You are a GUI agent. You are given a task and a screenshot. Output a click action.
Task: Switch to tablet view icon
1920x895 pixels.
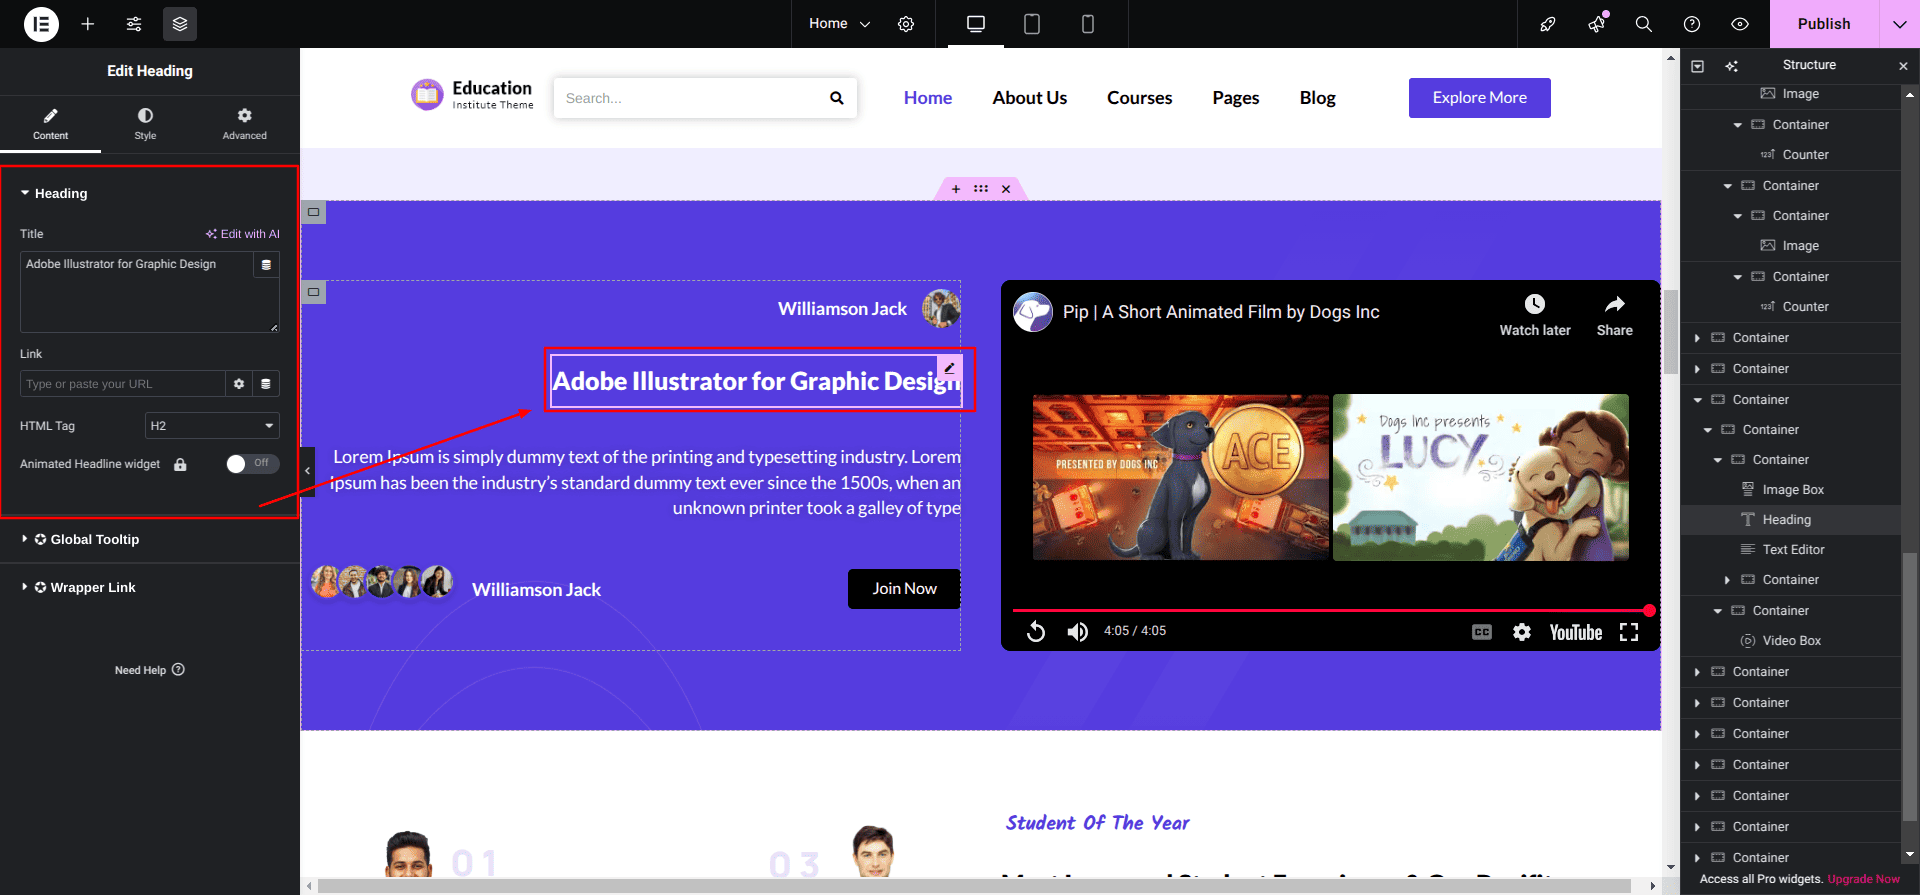[x=1032, y=24]
